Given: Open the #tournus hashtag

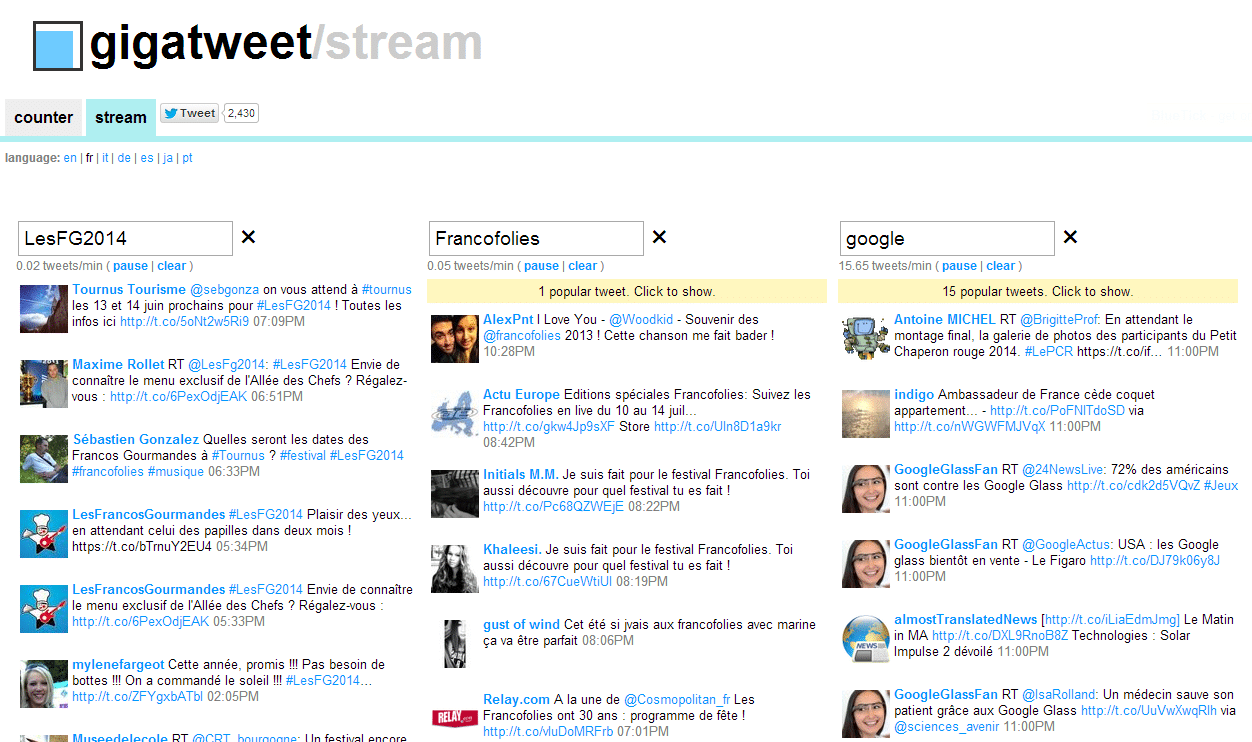Looking at the screenshot, I should coord(387,290).
